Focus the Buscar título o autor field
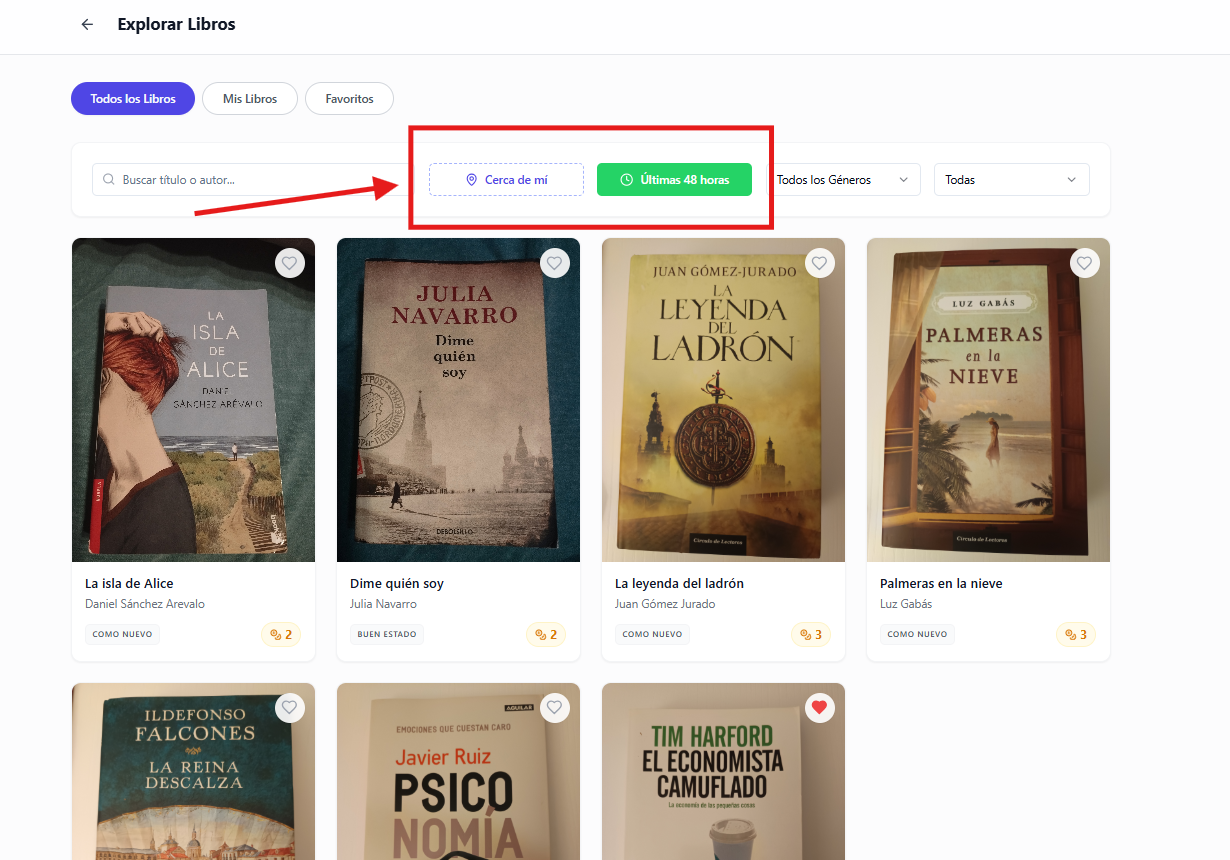This screenshot has height=860, width=1230. coord(250,180)
